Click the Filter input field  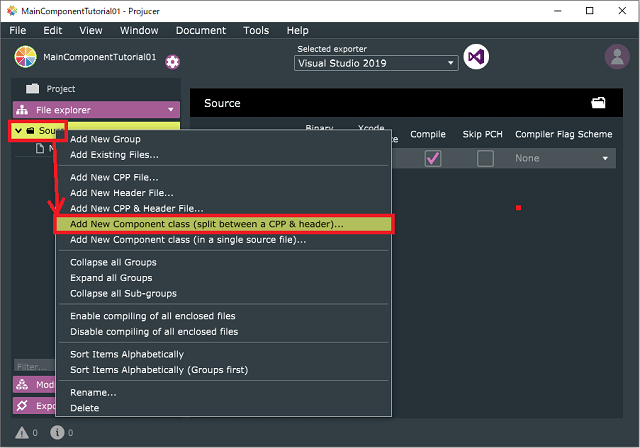[x=34, y=366]
